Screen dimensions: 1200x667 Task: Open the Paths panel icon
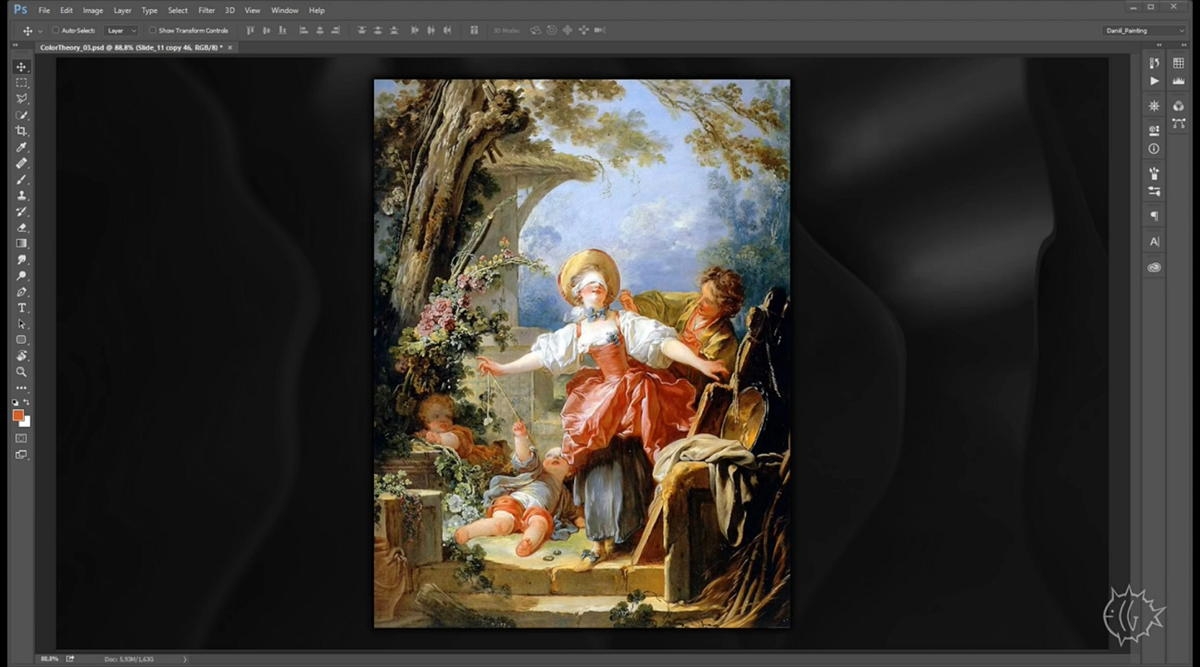click(1178, 122)
